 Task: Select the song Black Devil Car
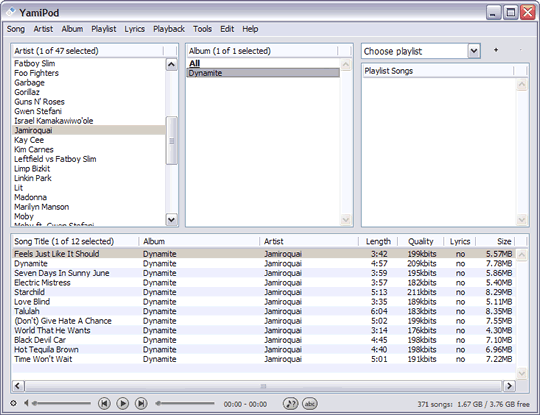40,340
